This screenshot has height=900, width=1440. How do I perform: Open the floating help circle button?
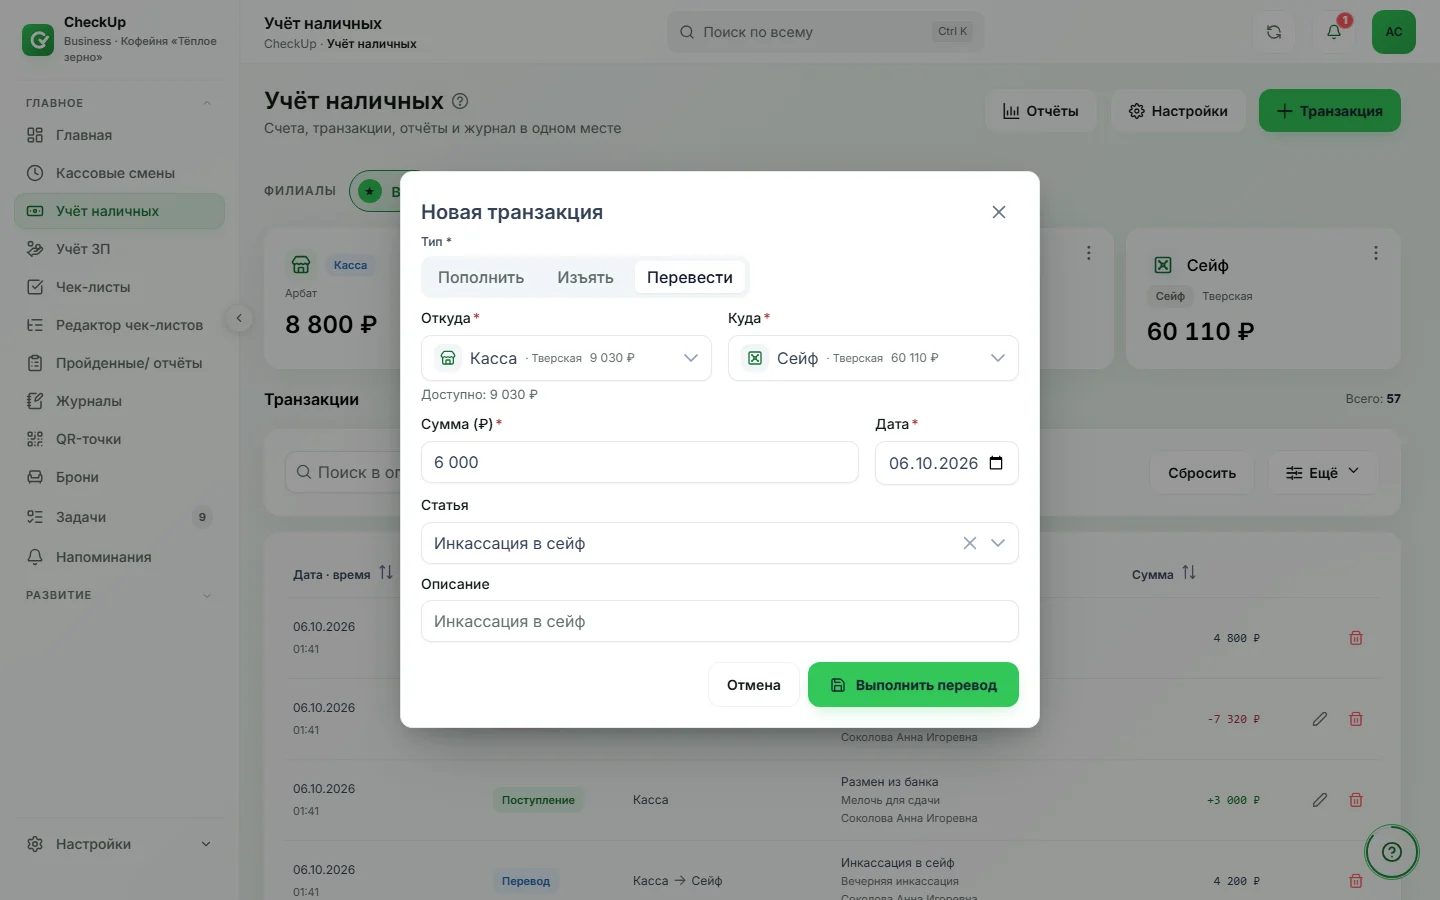coord(1392,852)
